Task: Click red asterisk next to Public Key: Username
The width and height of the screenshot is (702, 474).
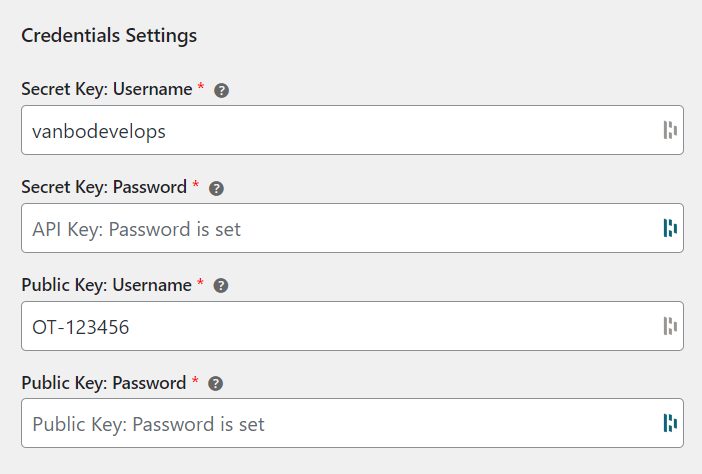Action: [201, 284]
